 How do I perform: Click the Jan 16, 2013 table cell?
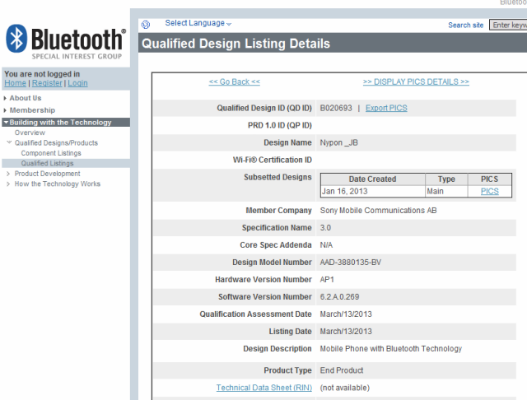point(373,191)
